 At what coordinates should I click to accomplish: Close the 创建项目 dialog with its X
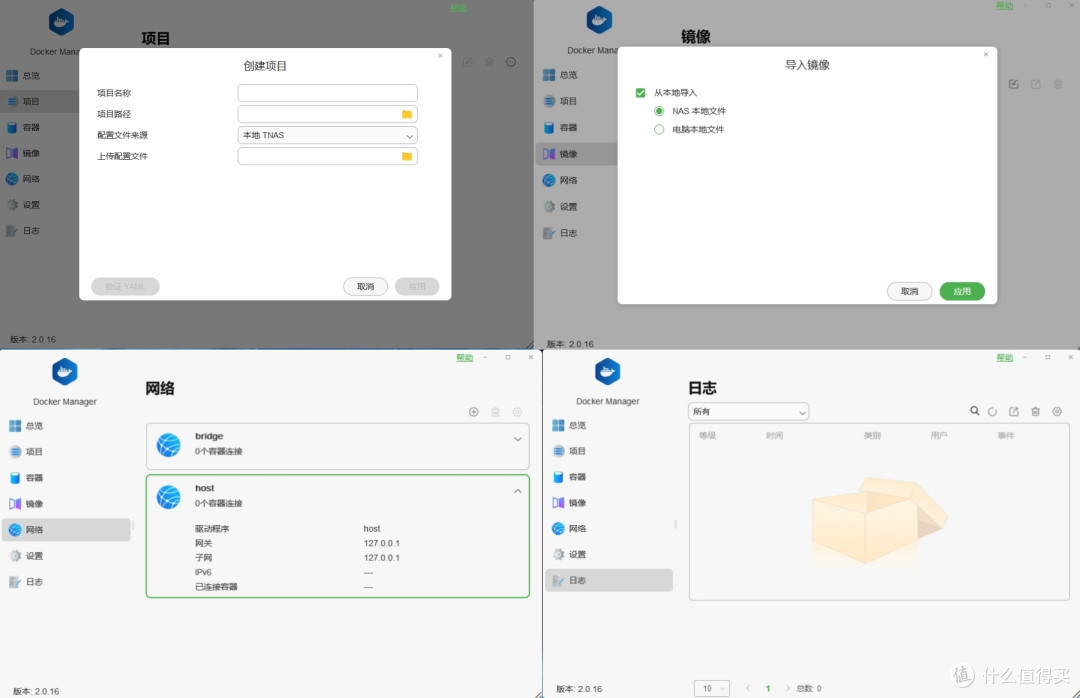point(440,56)
